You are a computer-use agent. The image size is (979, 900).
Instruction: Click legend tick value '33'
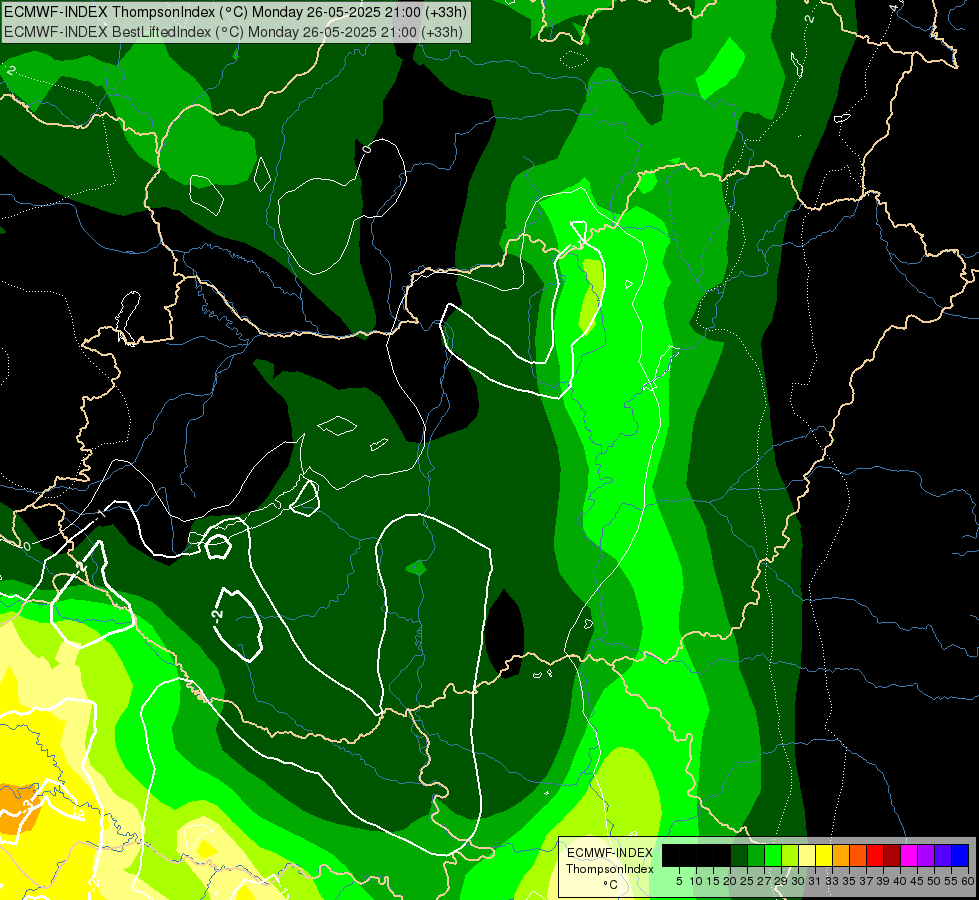[832, 881]
